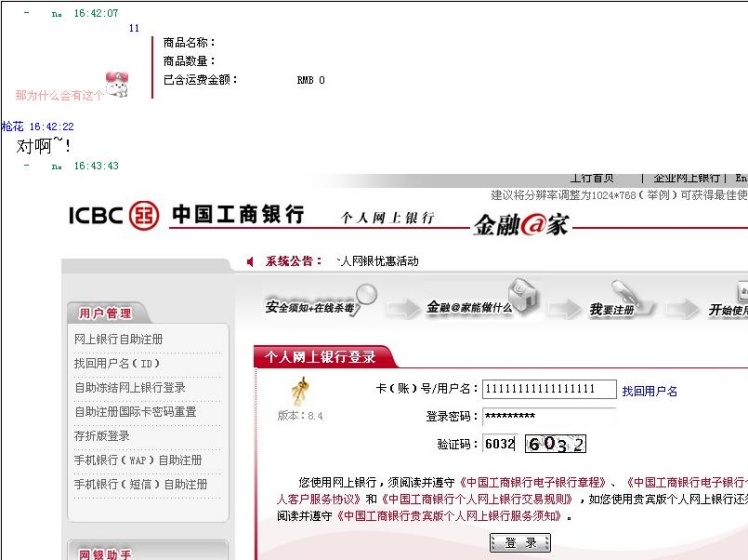Click the golden key icon above version
The height and width of the screenshot is (560, 748).
point(298,389)
